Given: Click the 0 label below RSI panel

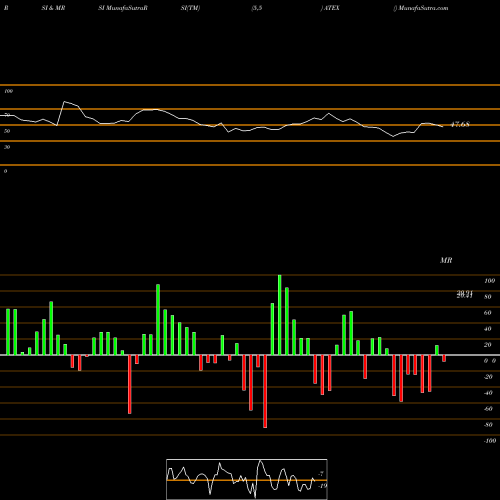Looking at the screenshot, I should 5,171.
